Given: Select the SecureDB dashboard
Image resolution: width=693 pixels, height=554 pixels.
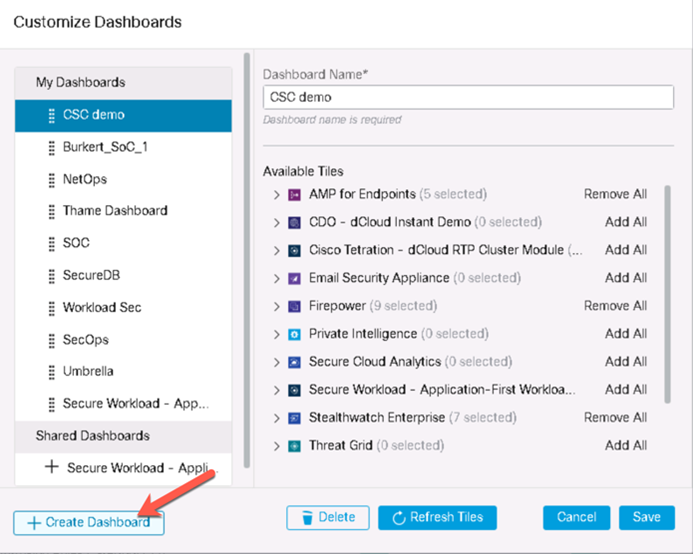Looking at the screenshot, I should coord(123,275).
